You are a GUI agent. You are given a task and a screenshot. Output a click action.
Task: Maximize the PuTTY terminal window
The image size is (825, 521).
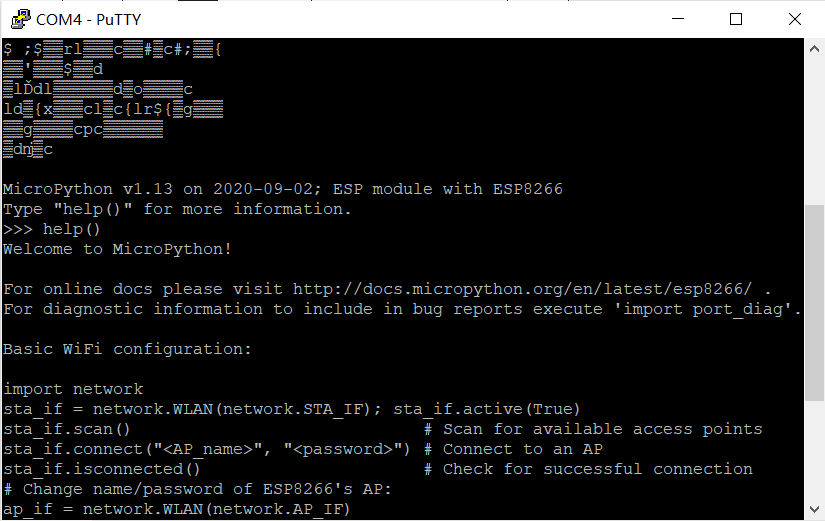pyautogui.click(x=736, y=19)
